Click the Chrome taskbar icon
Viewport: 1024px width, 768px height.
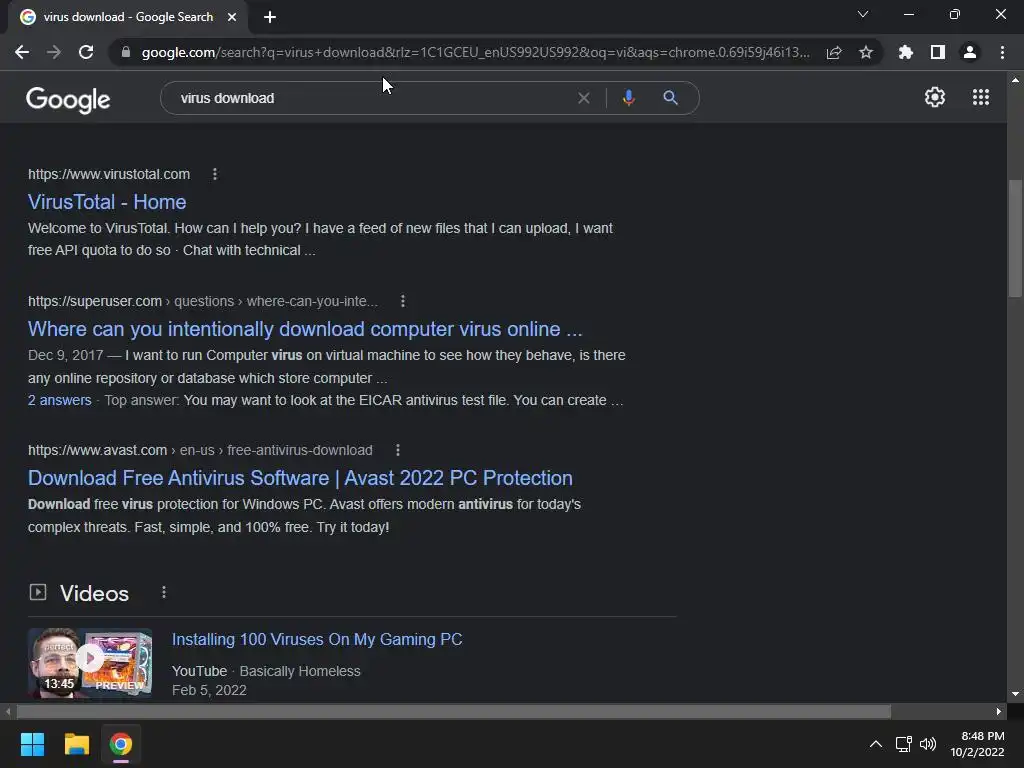[x=121, y=744]
